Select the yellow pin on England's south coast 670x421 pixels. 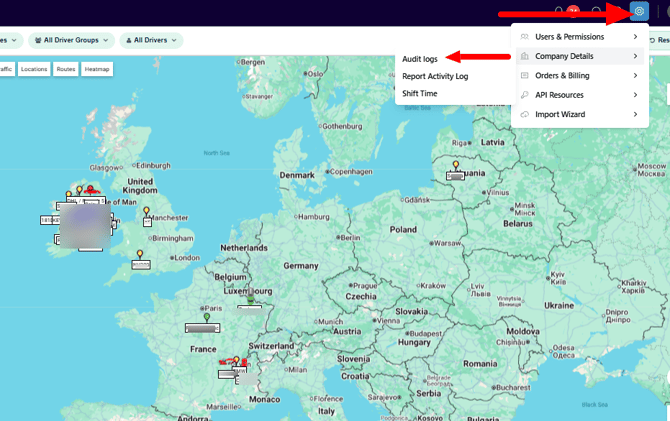[x=140, y=254]
